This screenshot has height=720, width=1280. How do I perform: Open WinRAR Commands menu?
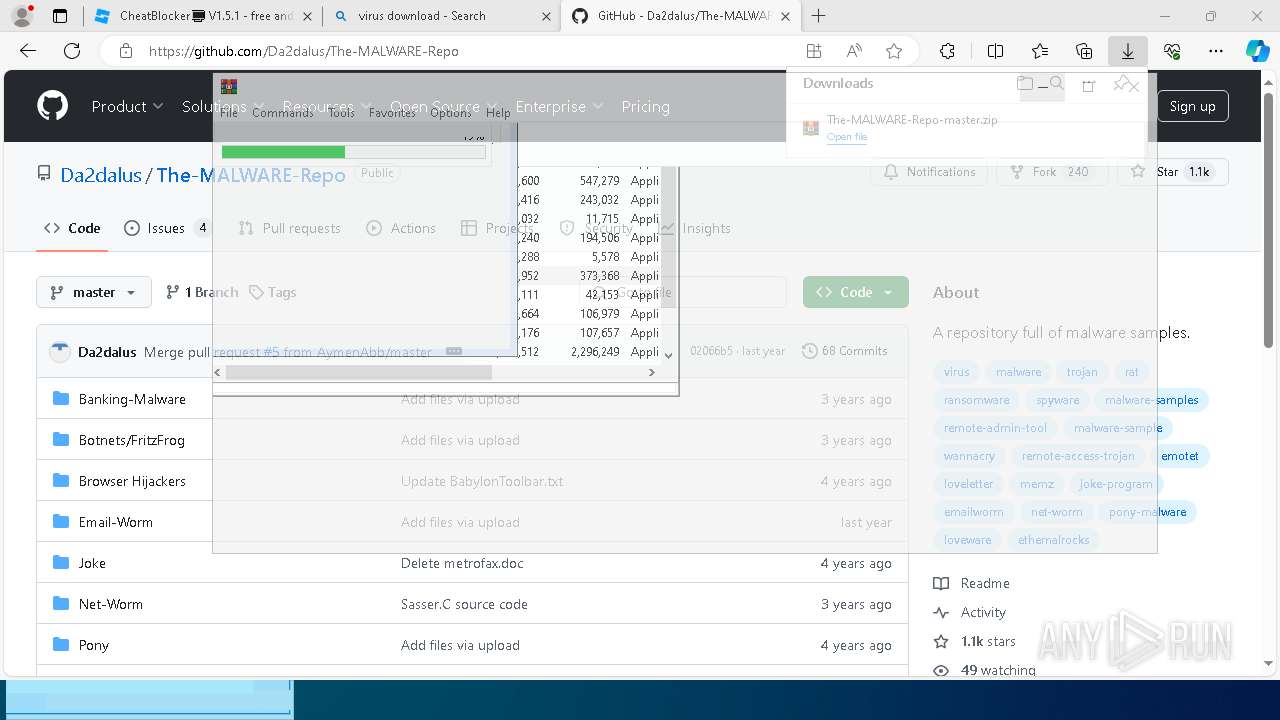click(282, 113)
